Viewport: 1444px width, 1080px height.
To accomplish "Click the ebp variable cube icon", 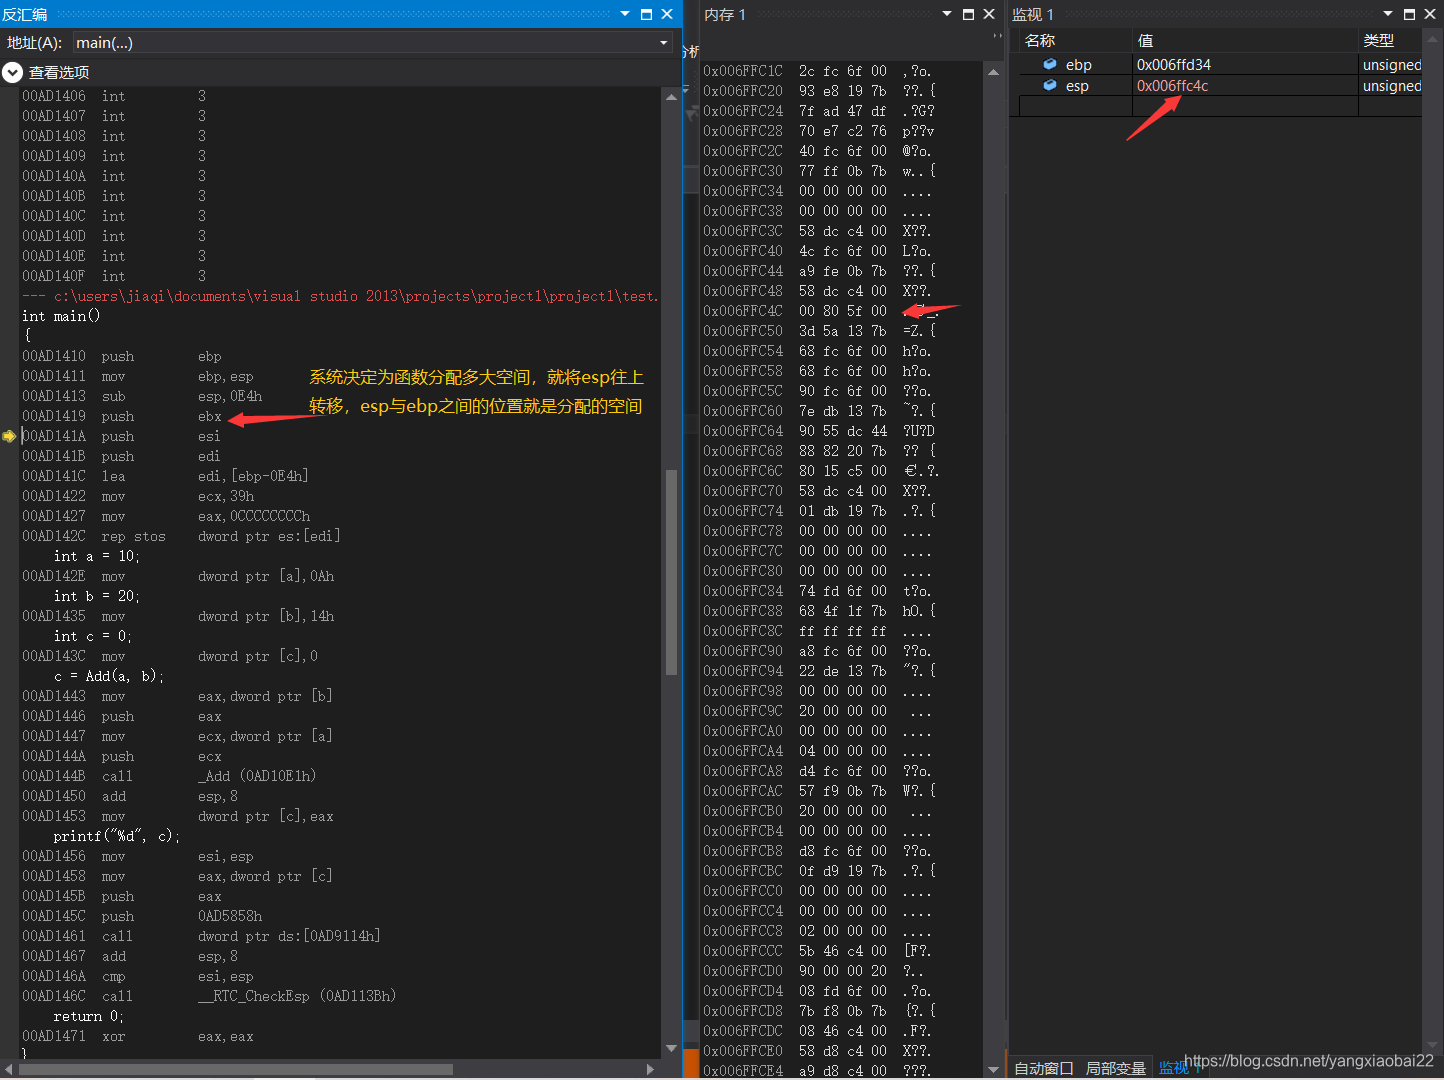I will tap(1050, 64).
